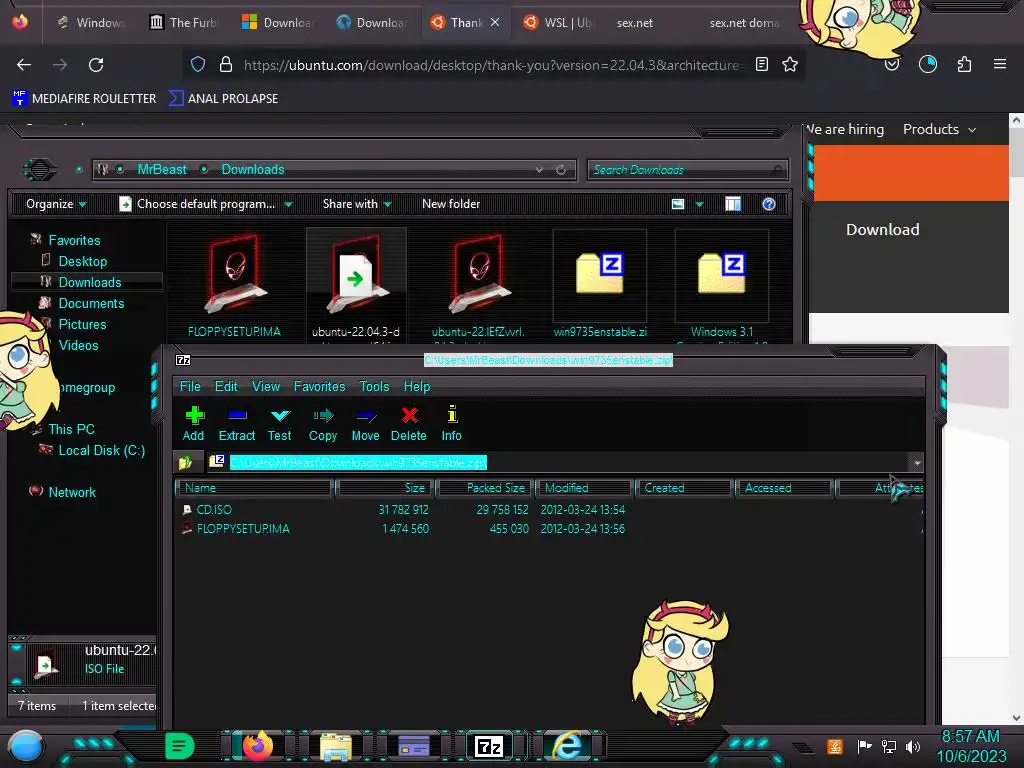Sort 7-Zip list by Size column
This screenshot has width=1024, height=768.
coord(385,488)
